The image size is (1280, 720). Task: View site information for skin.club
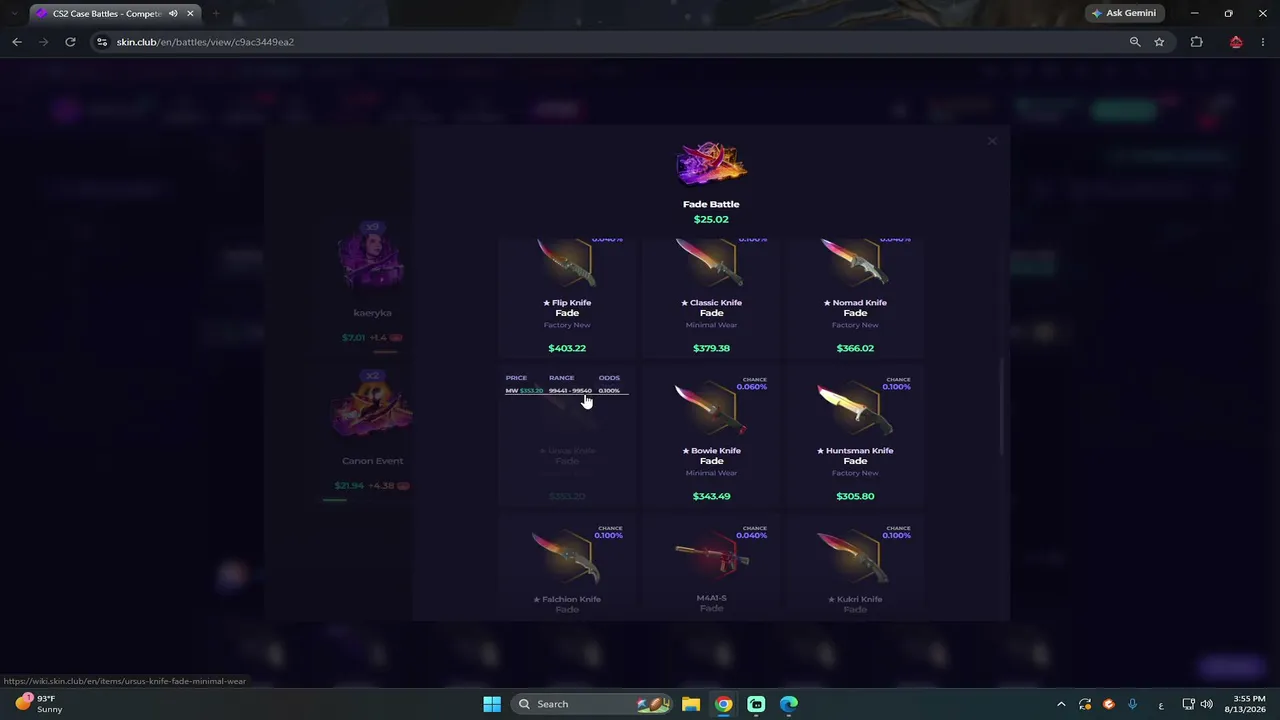click(102, 42)
